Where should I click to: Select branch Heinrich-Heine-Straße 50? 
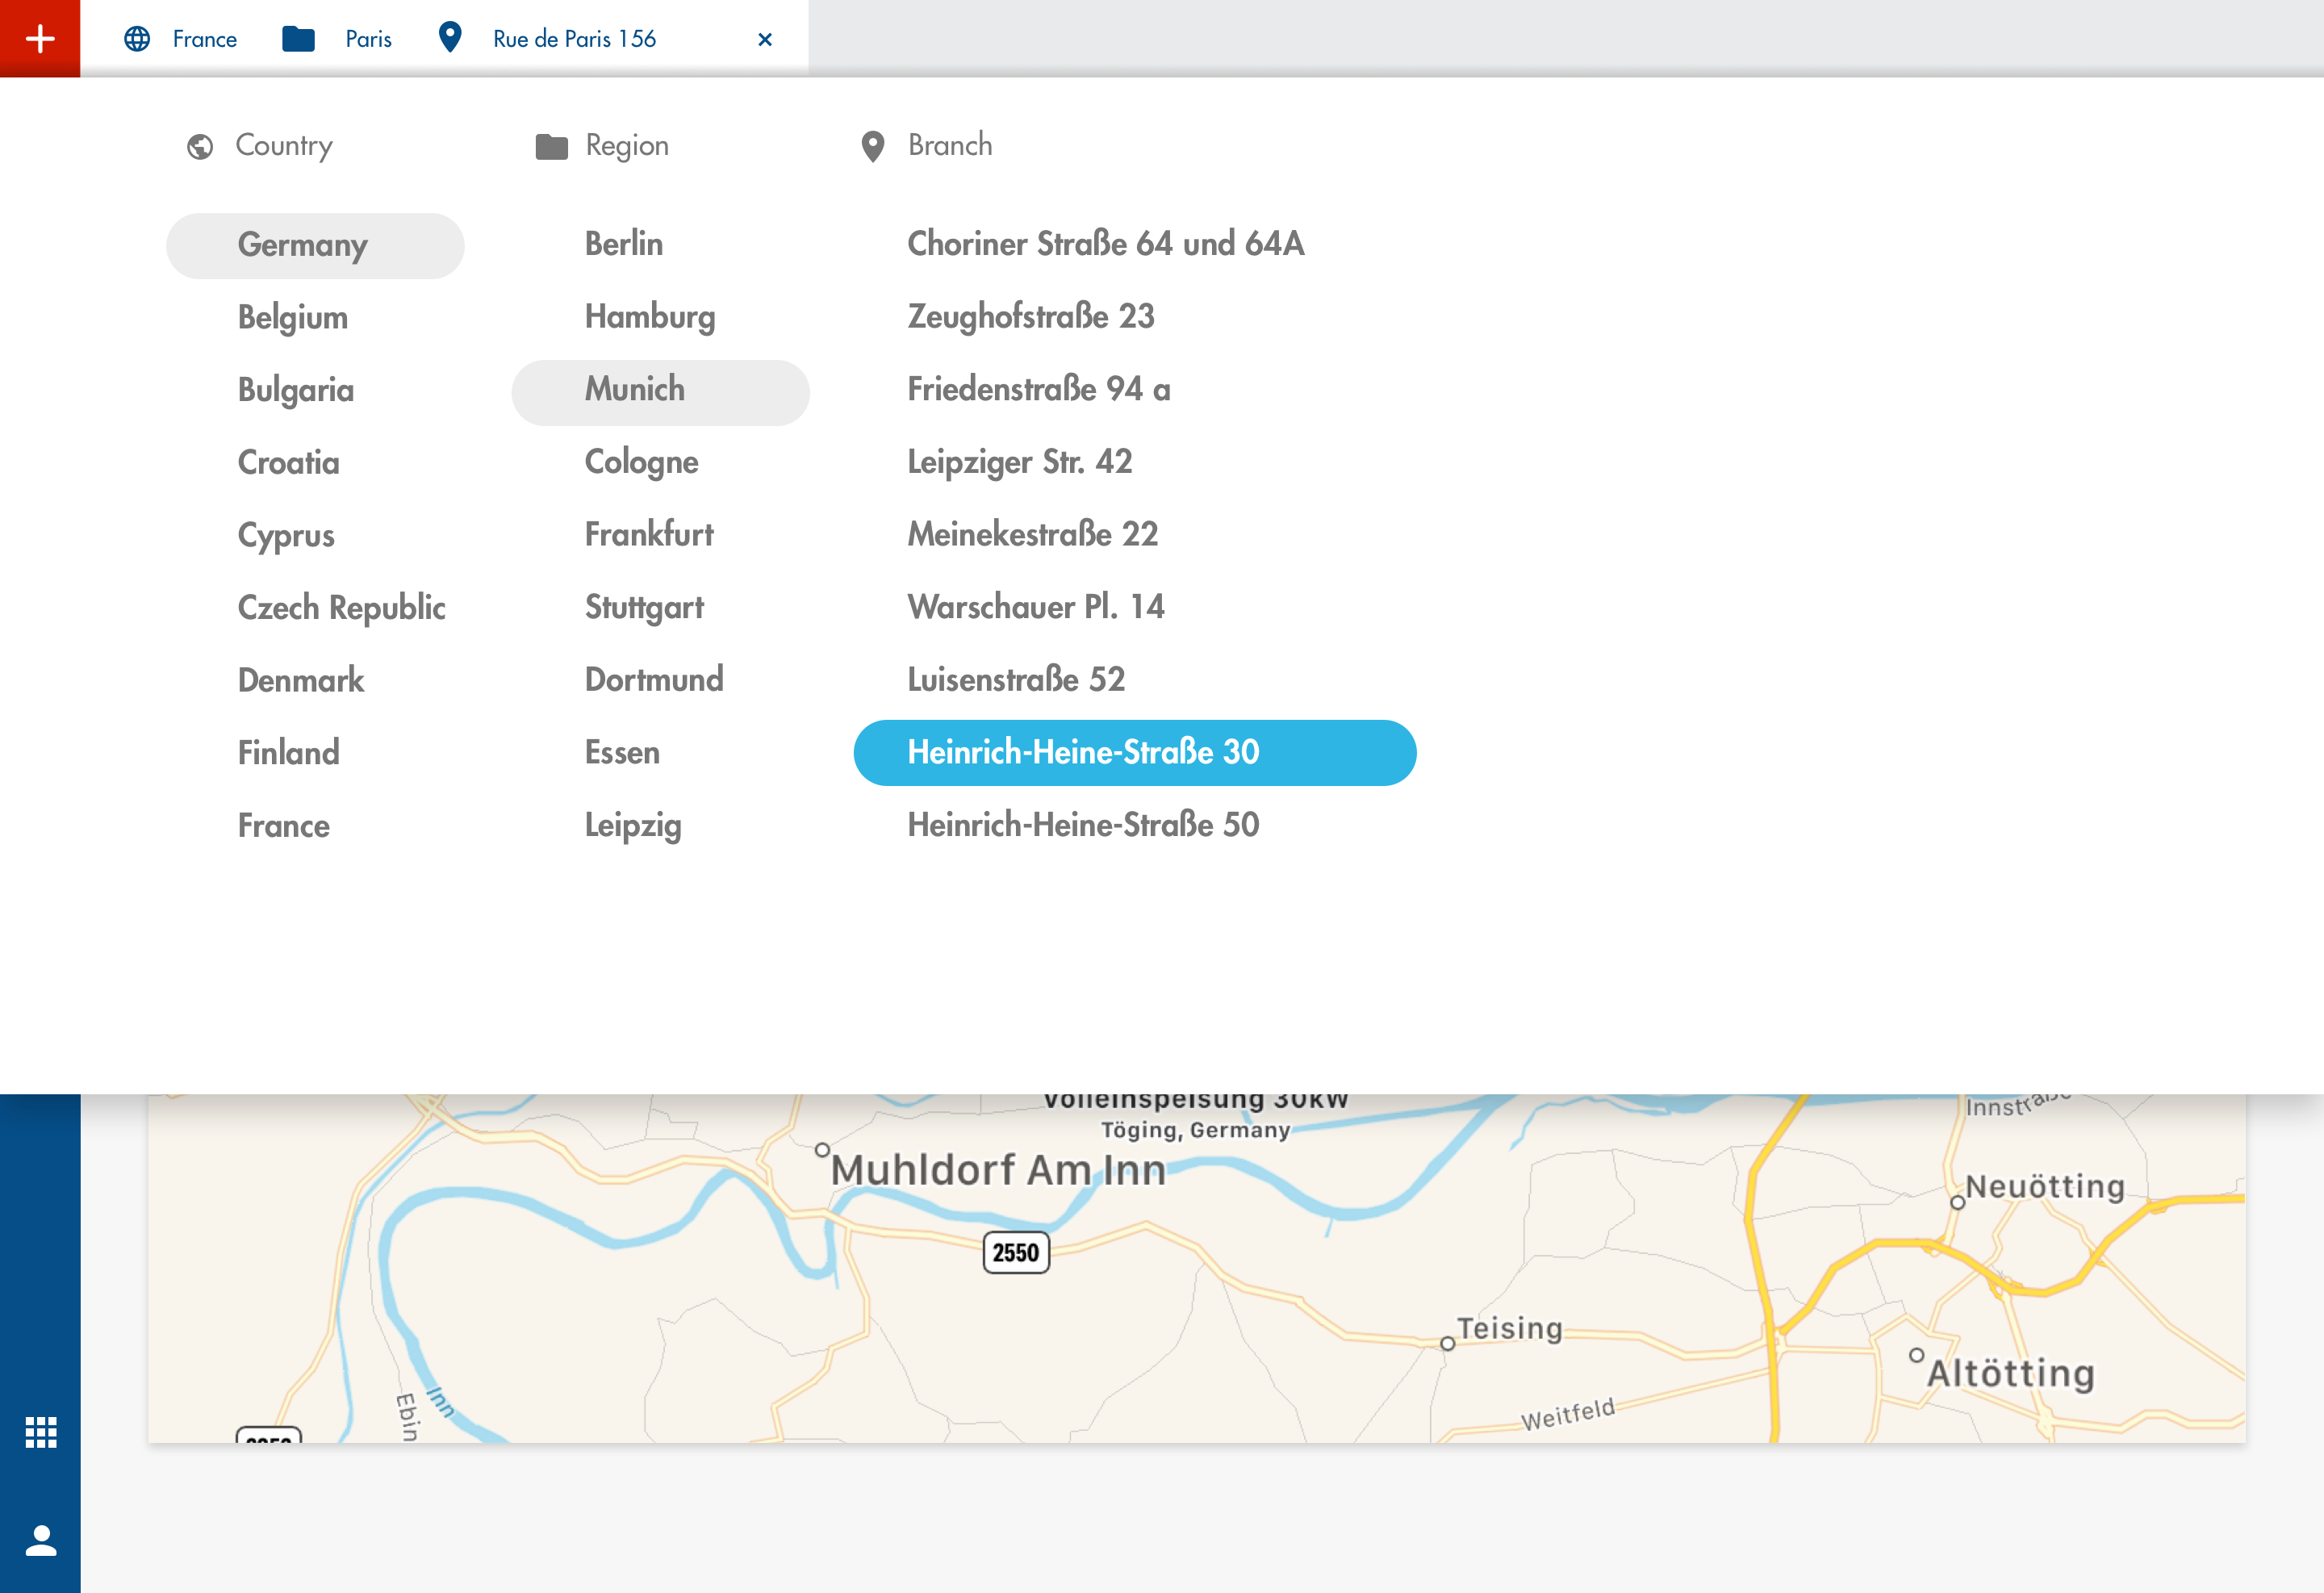click(x=1083, y=825)
